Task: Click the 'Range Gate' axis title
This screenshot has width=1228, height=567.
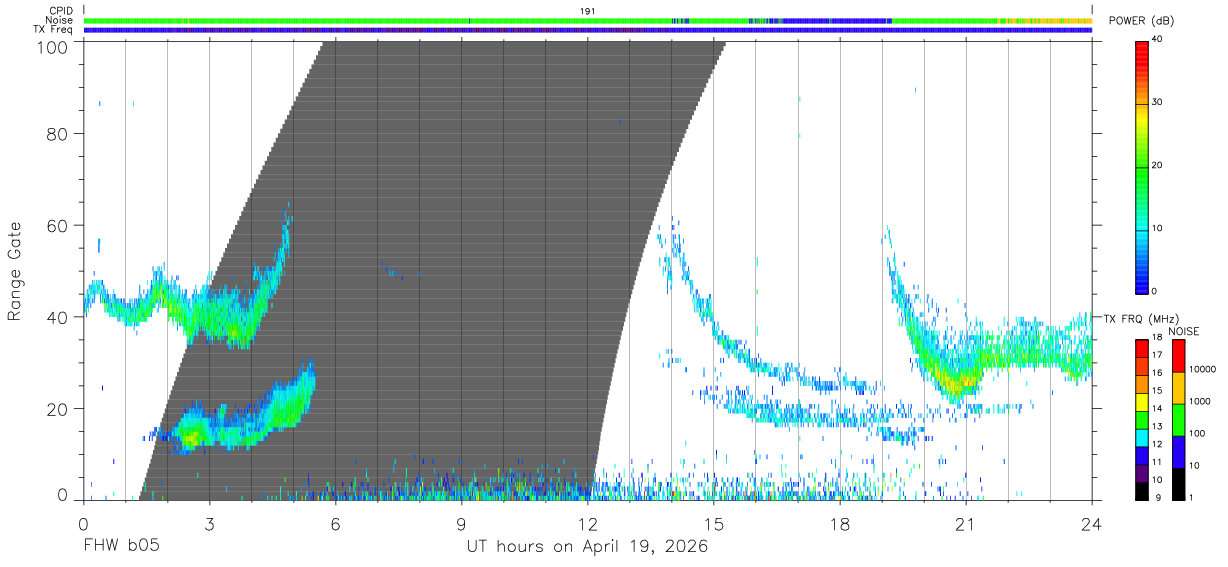Action: (x=15, y=270)
